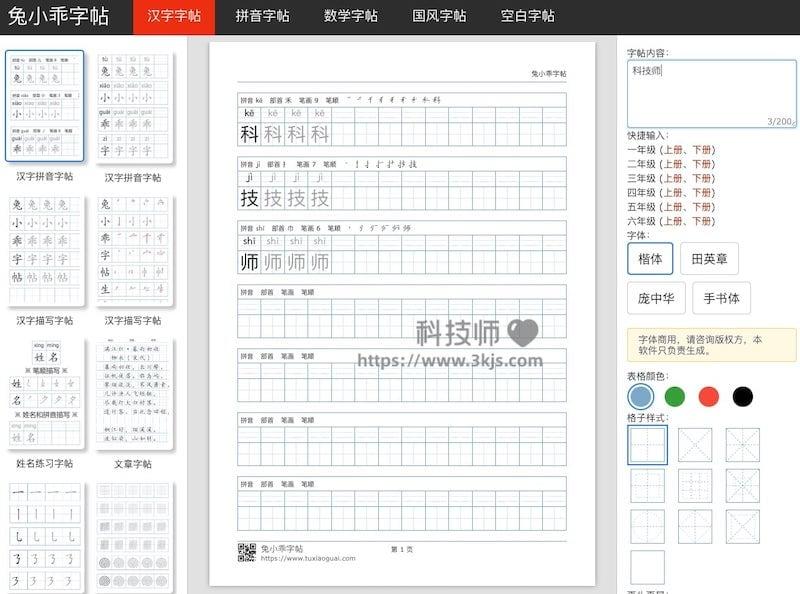This screenshot has width=800, height=594.
Task: Select the highlighted 汉字拼音字帖 template with stroke headers
Action: point(44,106)
